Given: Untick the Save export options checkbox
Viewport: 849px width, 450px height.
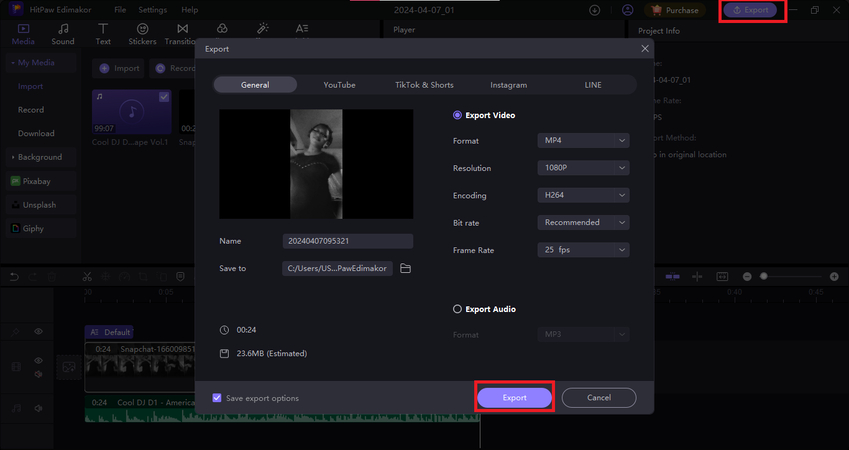Looking at the screenshot, I should point(217,398).
